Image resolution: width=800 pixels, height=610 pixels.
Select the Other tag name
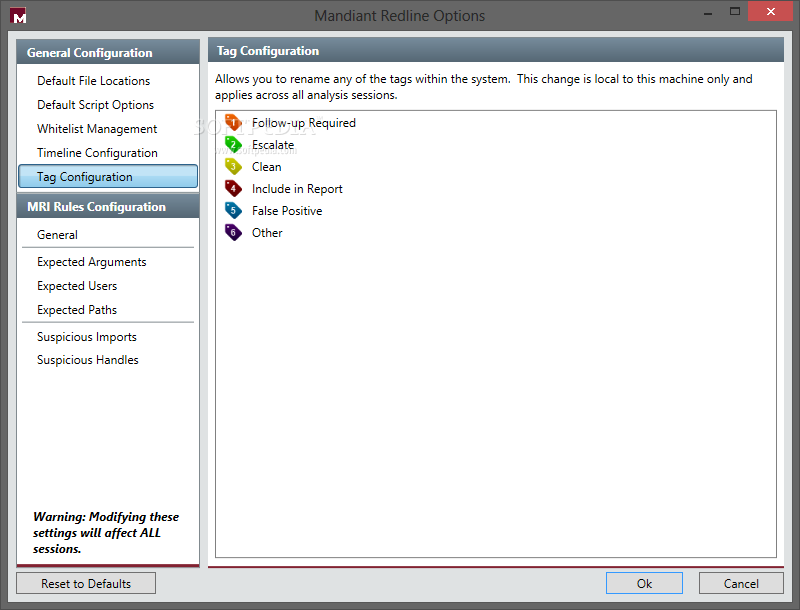(267, 233)
